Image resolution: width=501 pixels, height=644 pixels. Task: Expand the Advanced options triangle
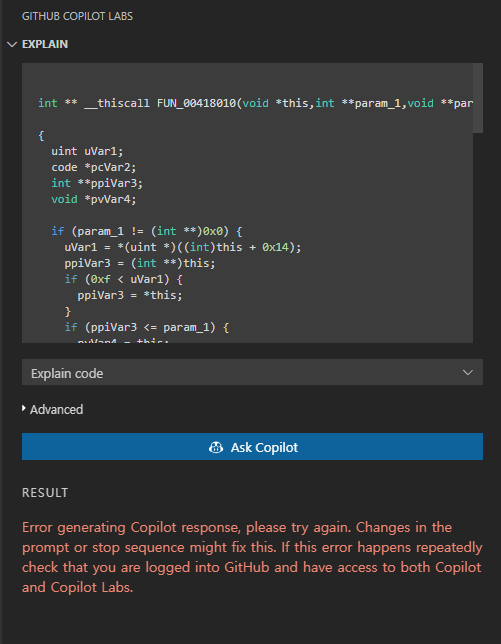click(24, 409)
